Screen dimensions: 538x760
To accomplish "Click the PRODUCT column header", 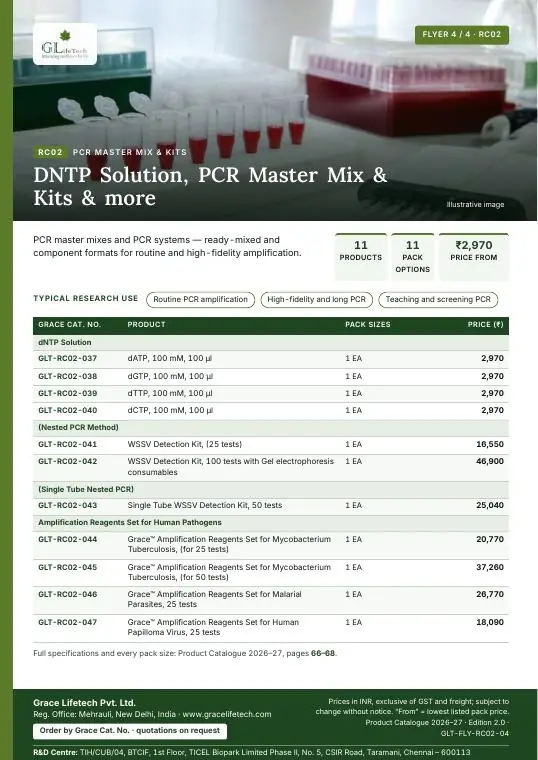I will (x=146, y=325).
